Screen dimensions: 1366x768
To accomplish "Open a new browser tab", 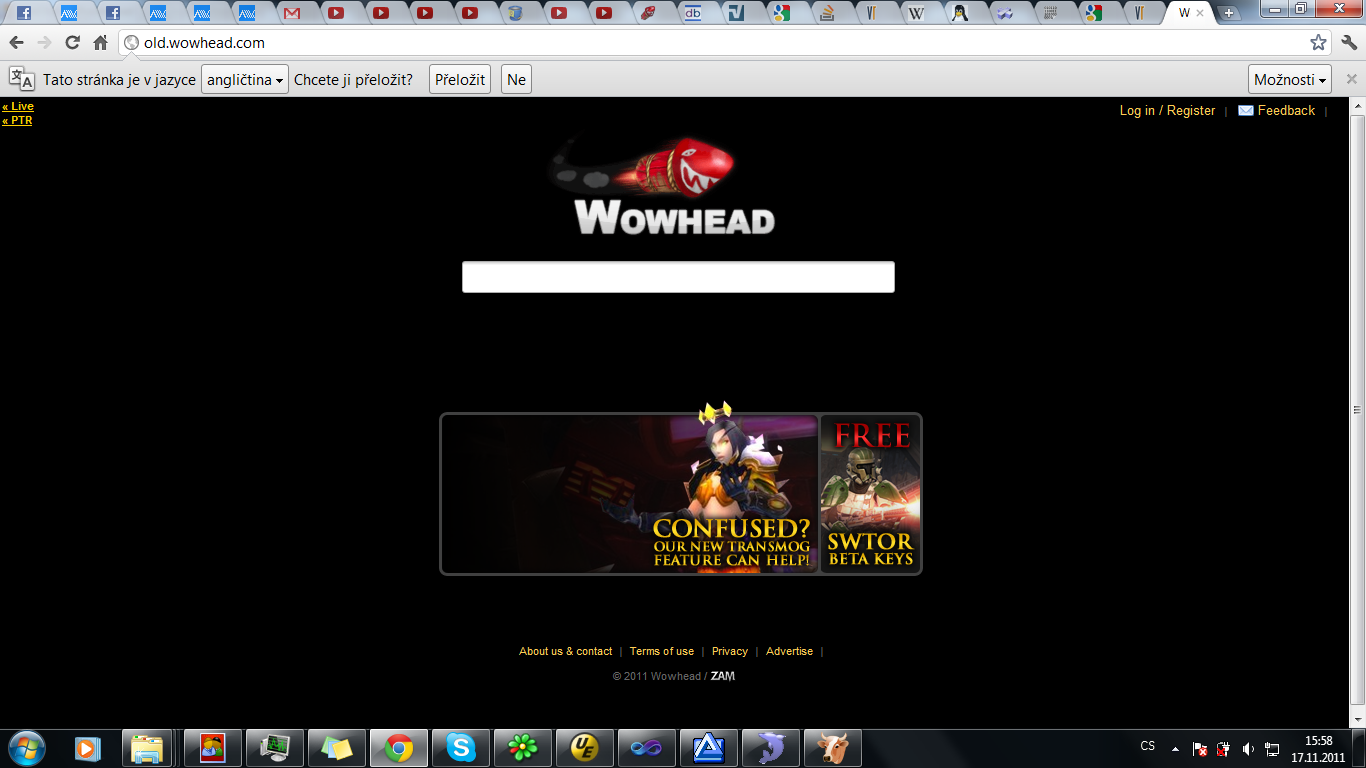I will click(x=1229, y=14).
